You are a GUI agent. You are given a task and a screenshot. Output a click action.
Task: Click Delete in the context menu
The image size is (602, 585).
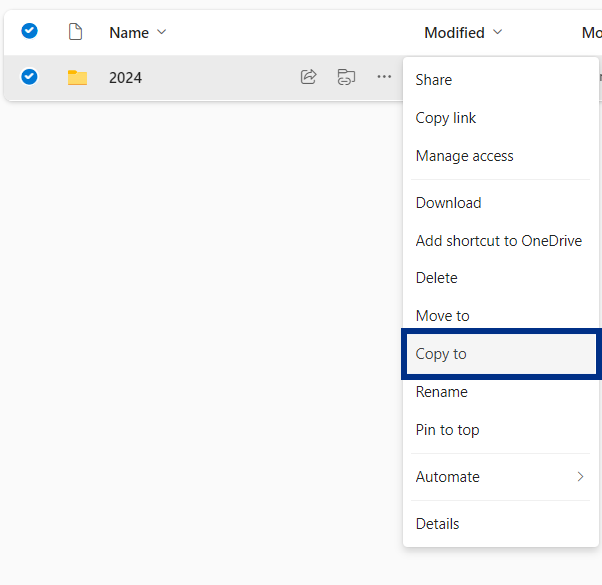(x=436, y=278)
